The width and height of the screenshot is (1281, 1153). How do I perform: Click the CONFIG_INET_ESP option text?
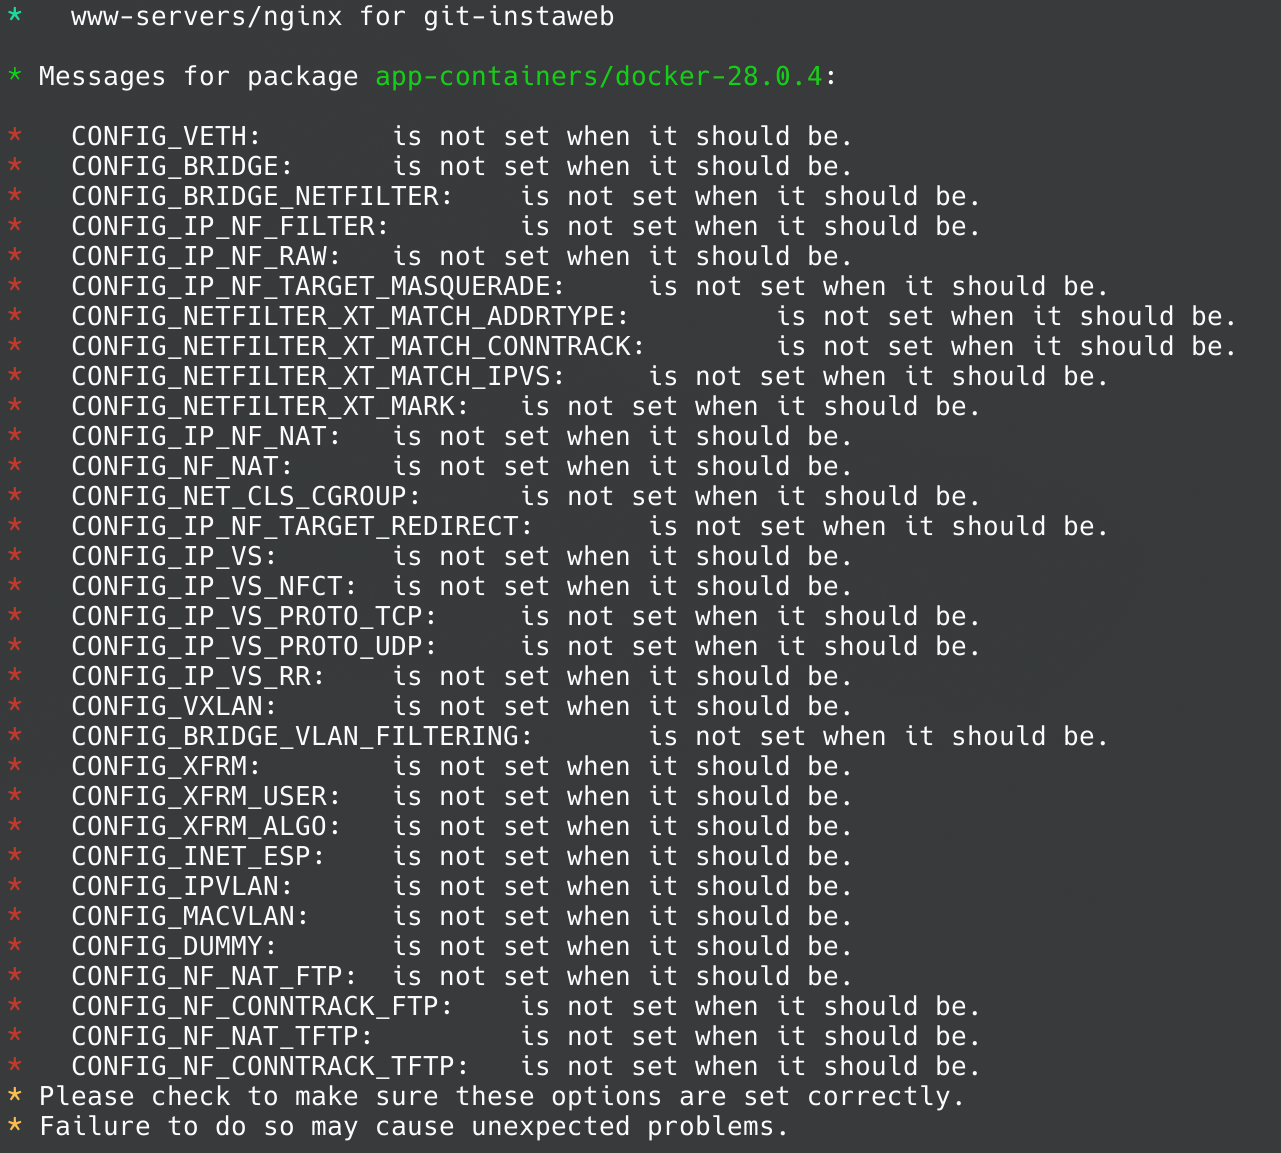click(x=198, y=857)
